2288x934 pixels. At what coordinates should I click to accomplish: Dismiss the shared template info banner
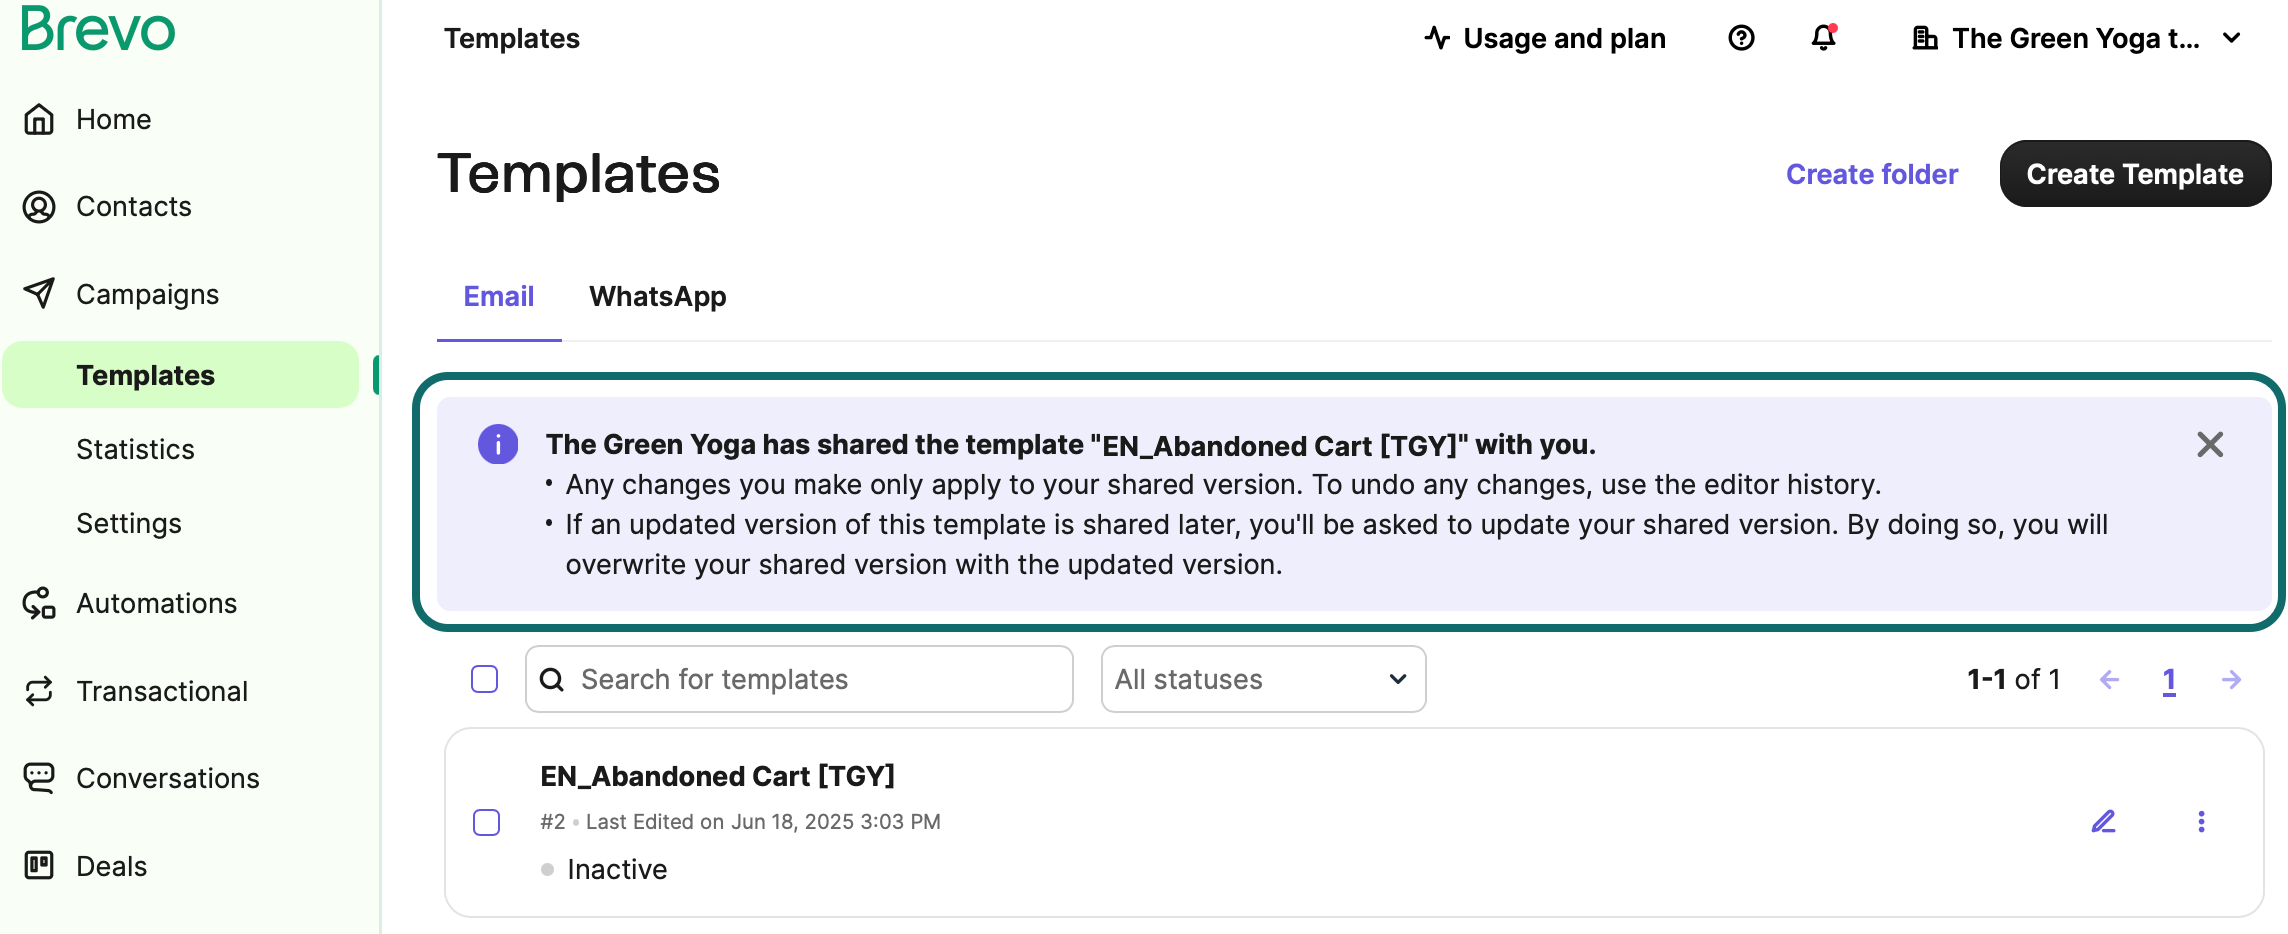point(2210,444)
